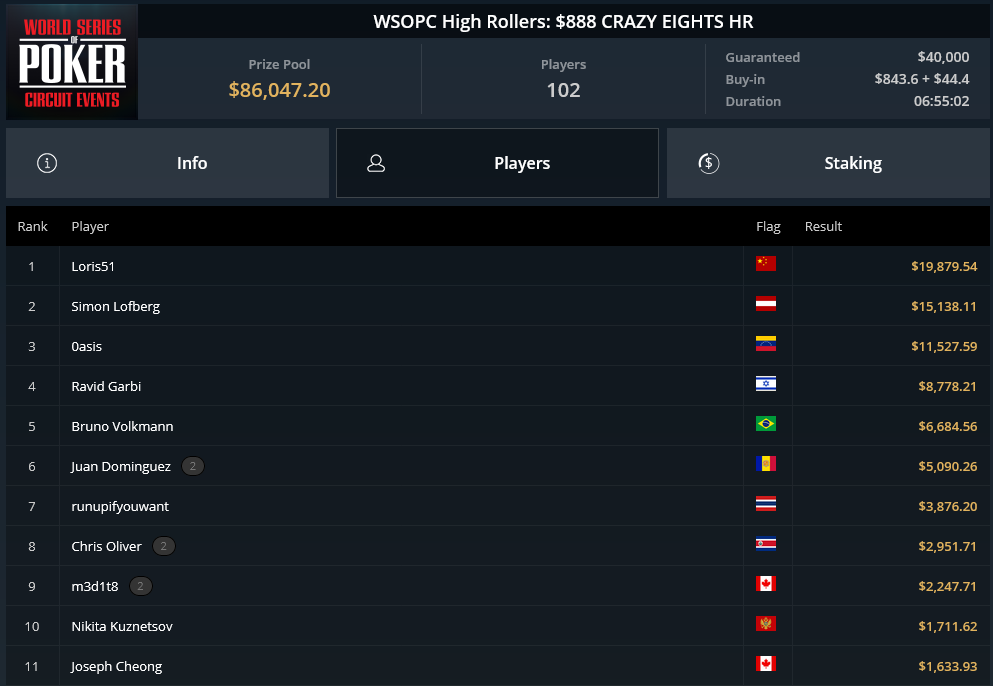Click the info circle icon
993x686 pixels.
point(47,163)
